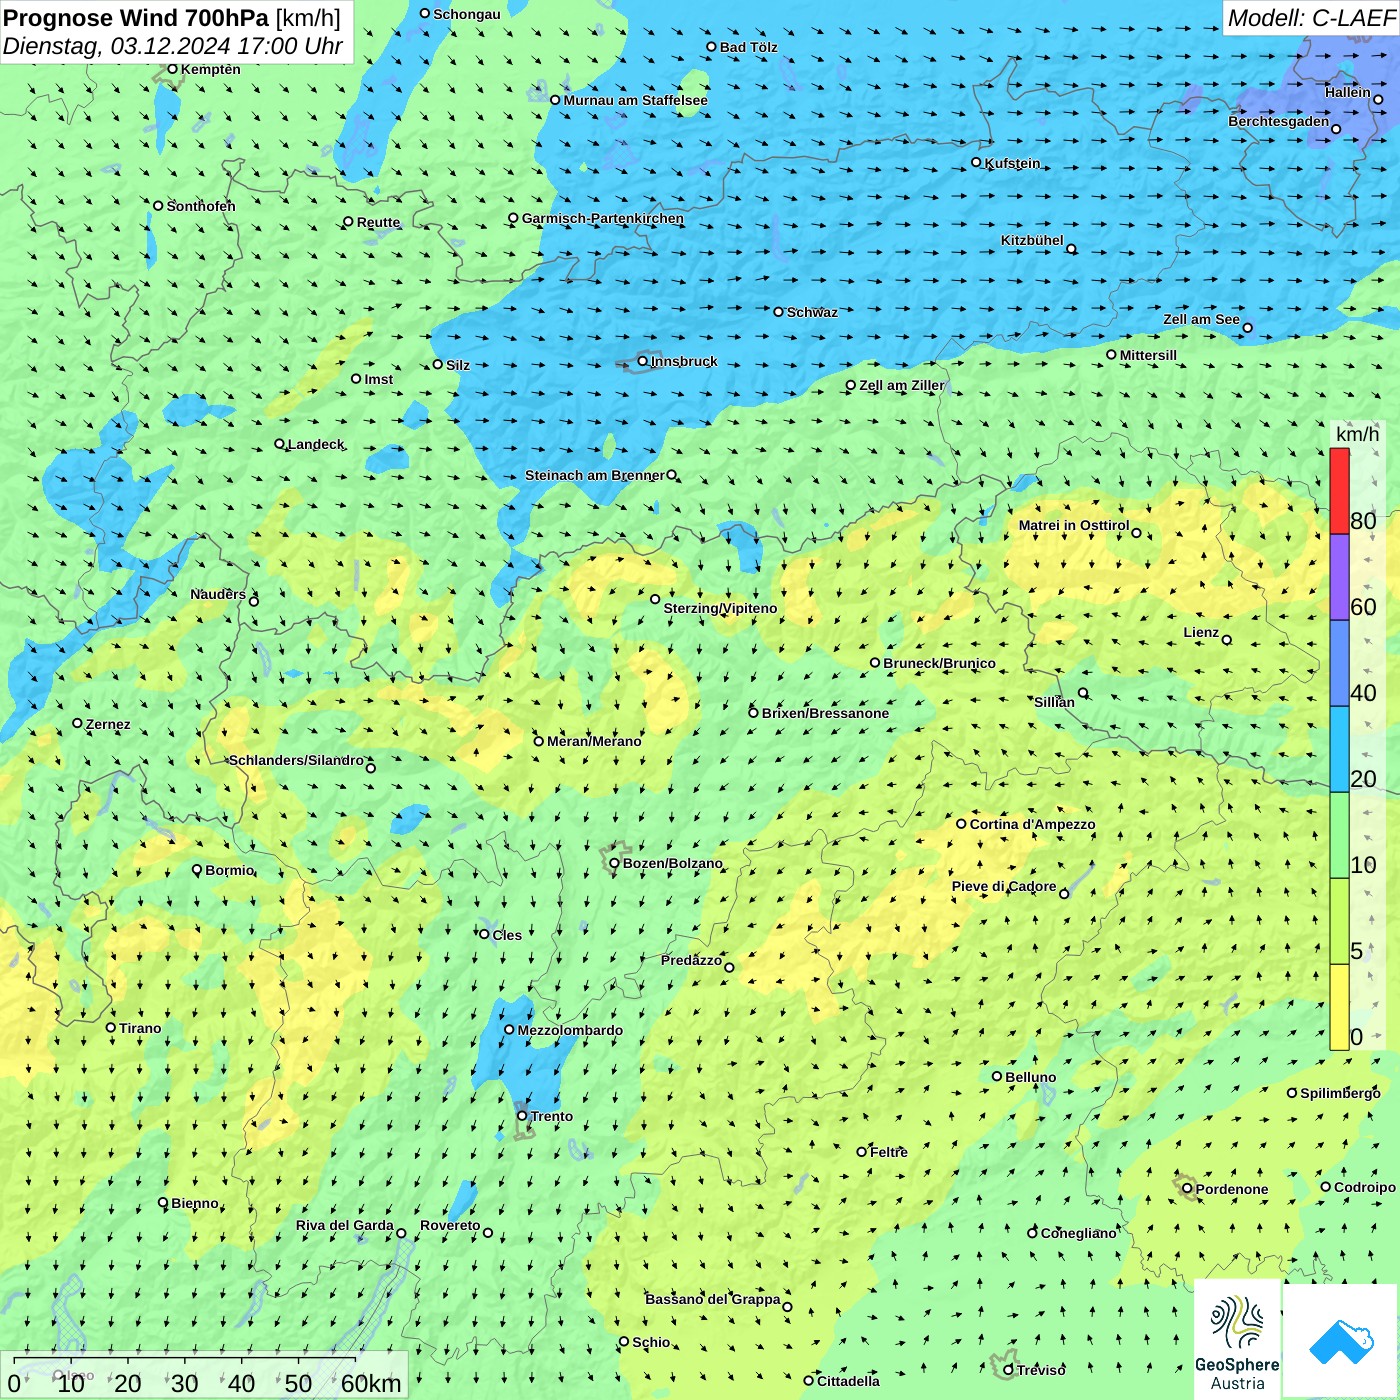Click the Zell am See label
1400x1400 pixels.
(x=1201, y=319)
